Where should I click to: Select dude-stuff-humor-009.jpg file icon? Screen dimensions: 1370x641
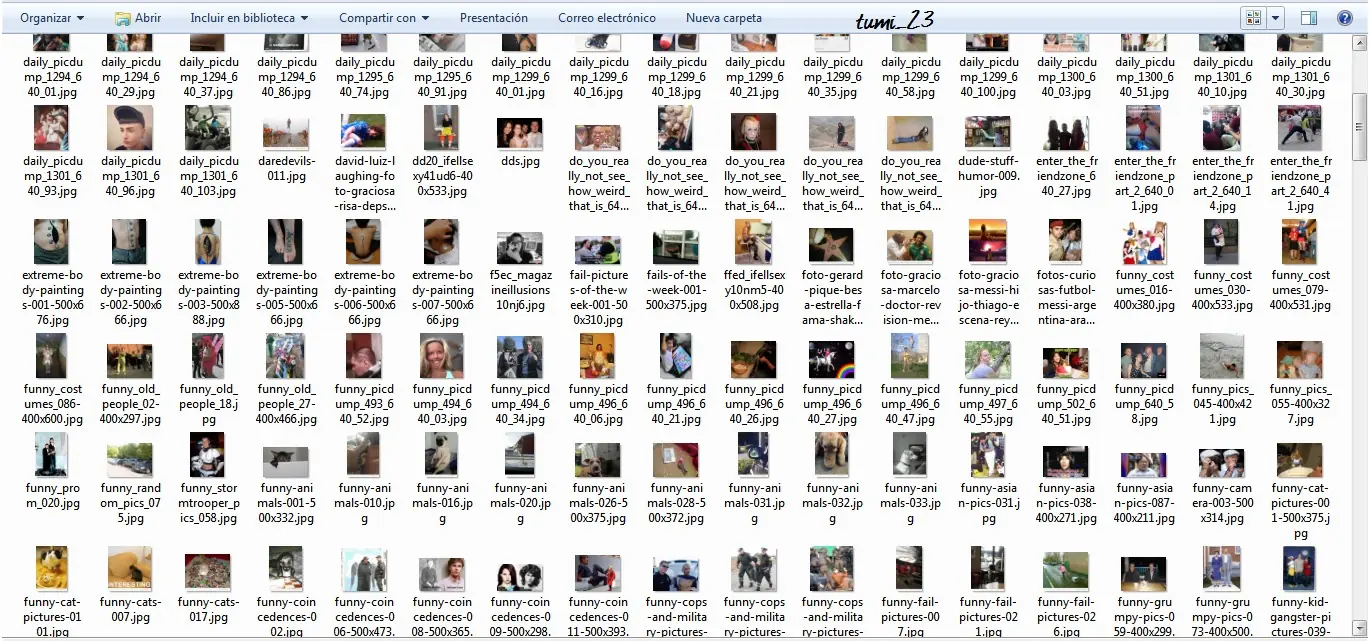point(988,132)
